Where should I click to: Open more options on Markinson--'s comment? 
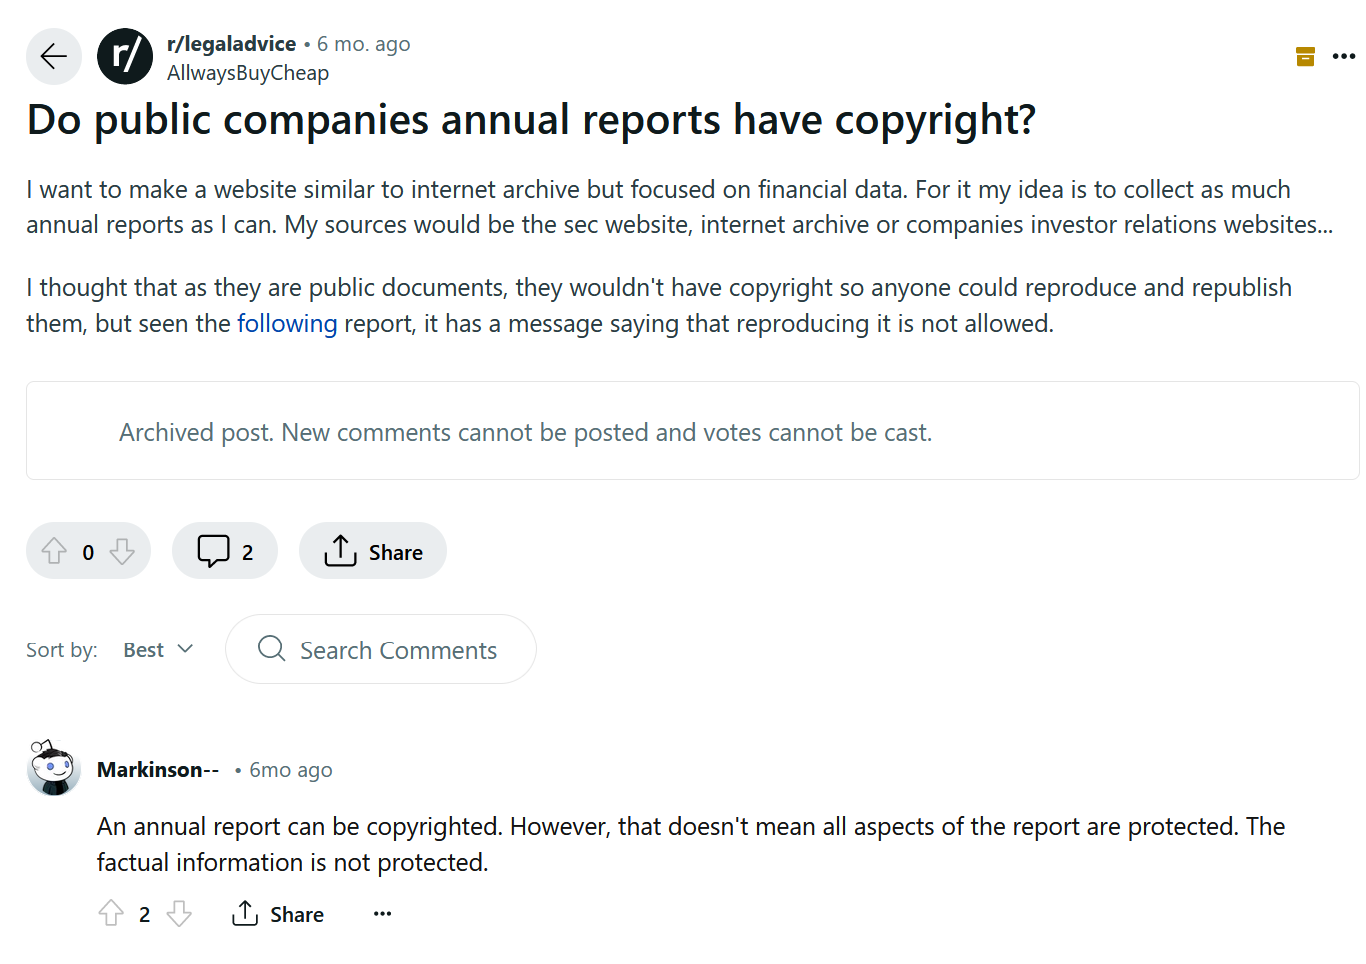382,913
